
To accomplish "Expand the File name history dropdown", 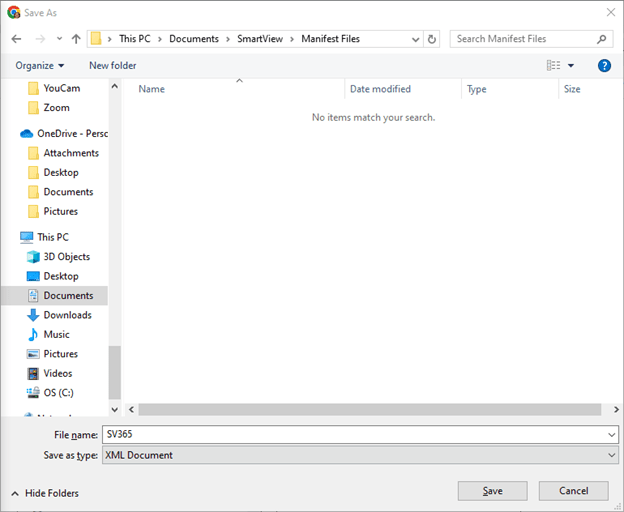I will click(x=611, y=435).
